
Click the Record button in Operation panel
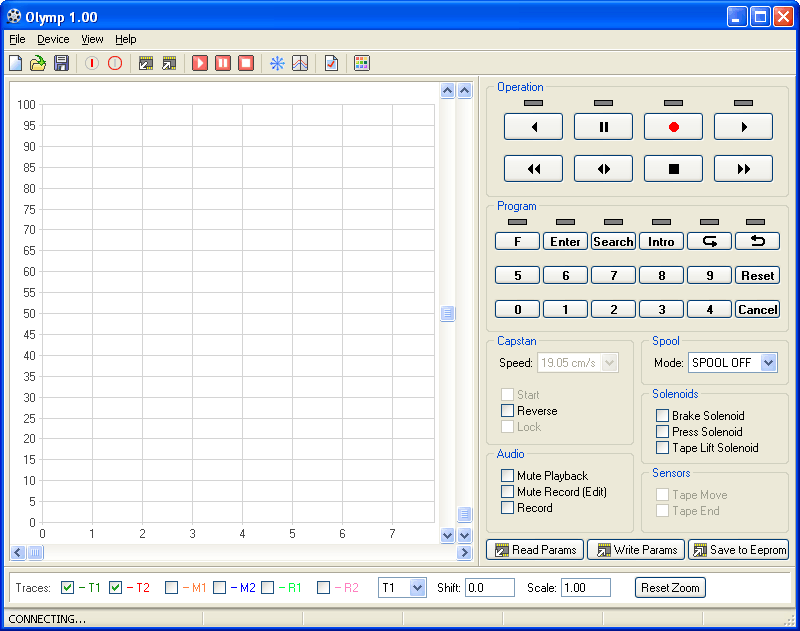pyautogui.click(x=673, y=127)
